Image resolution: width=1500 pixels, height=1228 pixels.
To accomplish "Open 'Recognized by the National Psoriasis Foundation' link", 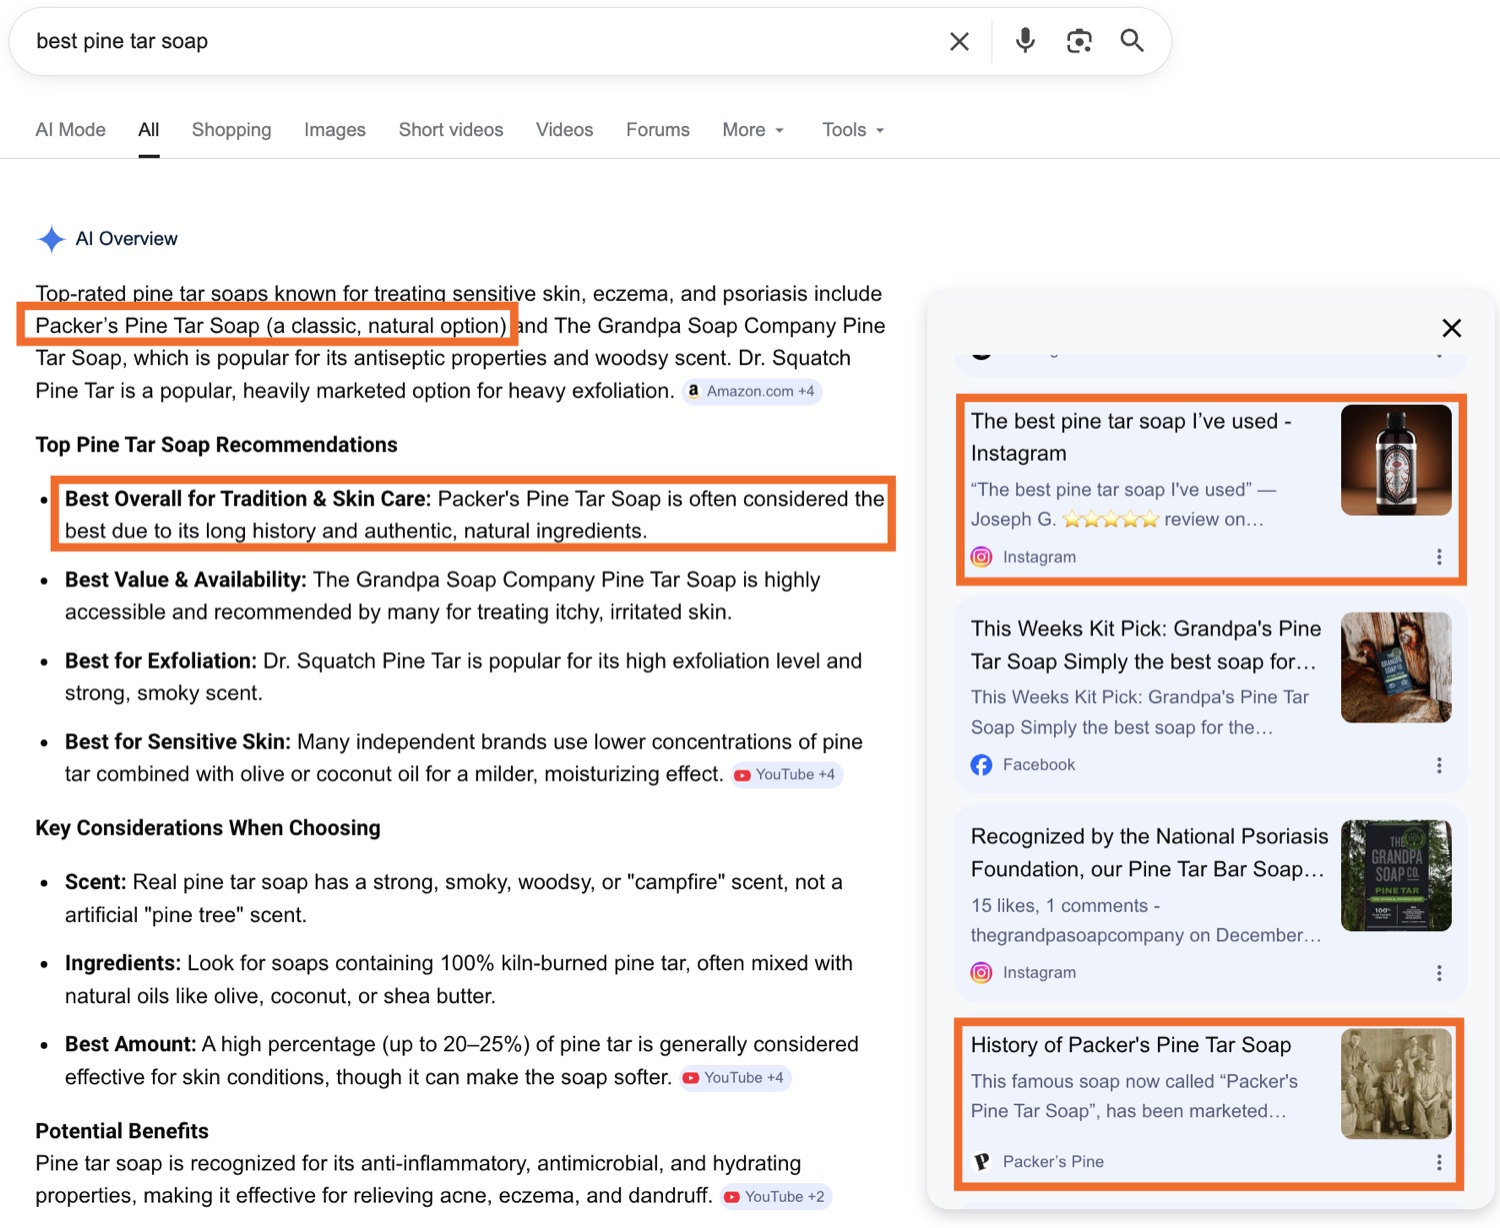I will click(x=1150, y=853).
